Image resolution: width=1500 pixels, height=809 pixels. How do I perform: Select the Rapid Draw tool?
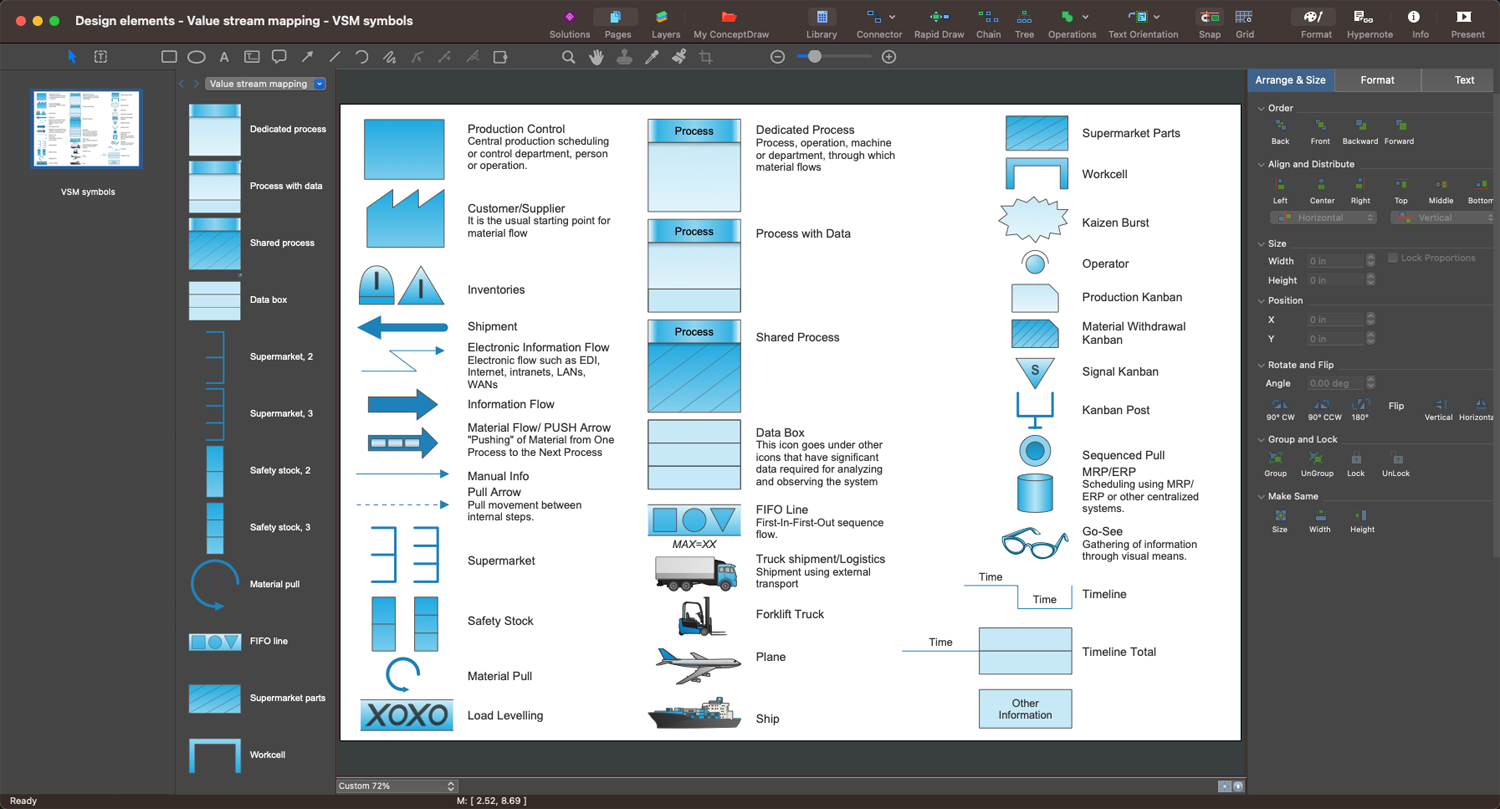click(x=938, y=18)
